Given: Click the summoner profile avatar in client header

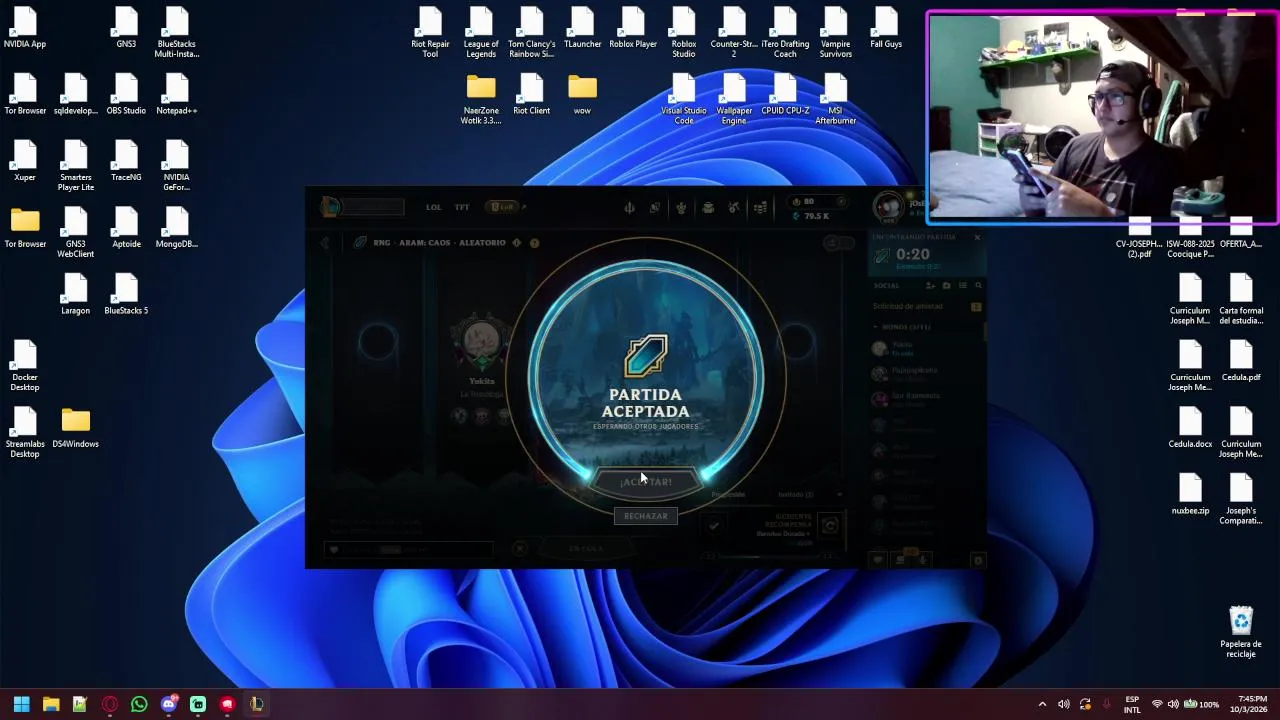Looking at the screenshot, I should pos(888,207).
